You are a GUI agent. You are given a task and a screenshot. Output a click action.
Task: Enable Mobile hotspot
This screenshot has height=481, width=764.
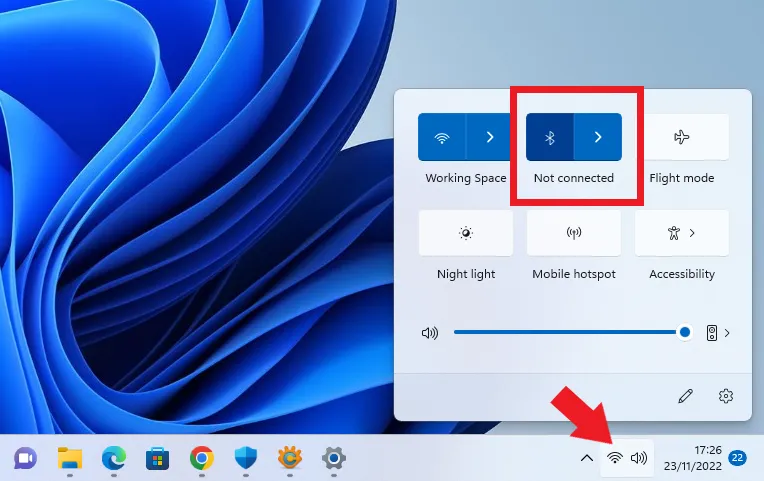574,233
